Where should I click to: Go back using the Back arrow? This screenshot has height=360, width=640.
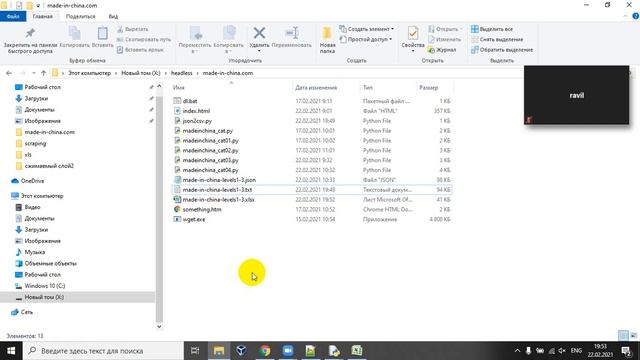(x=9, y=73)
